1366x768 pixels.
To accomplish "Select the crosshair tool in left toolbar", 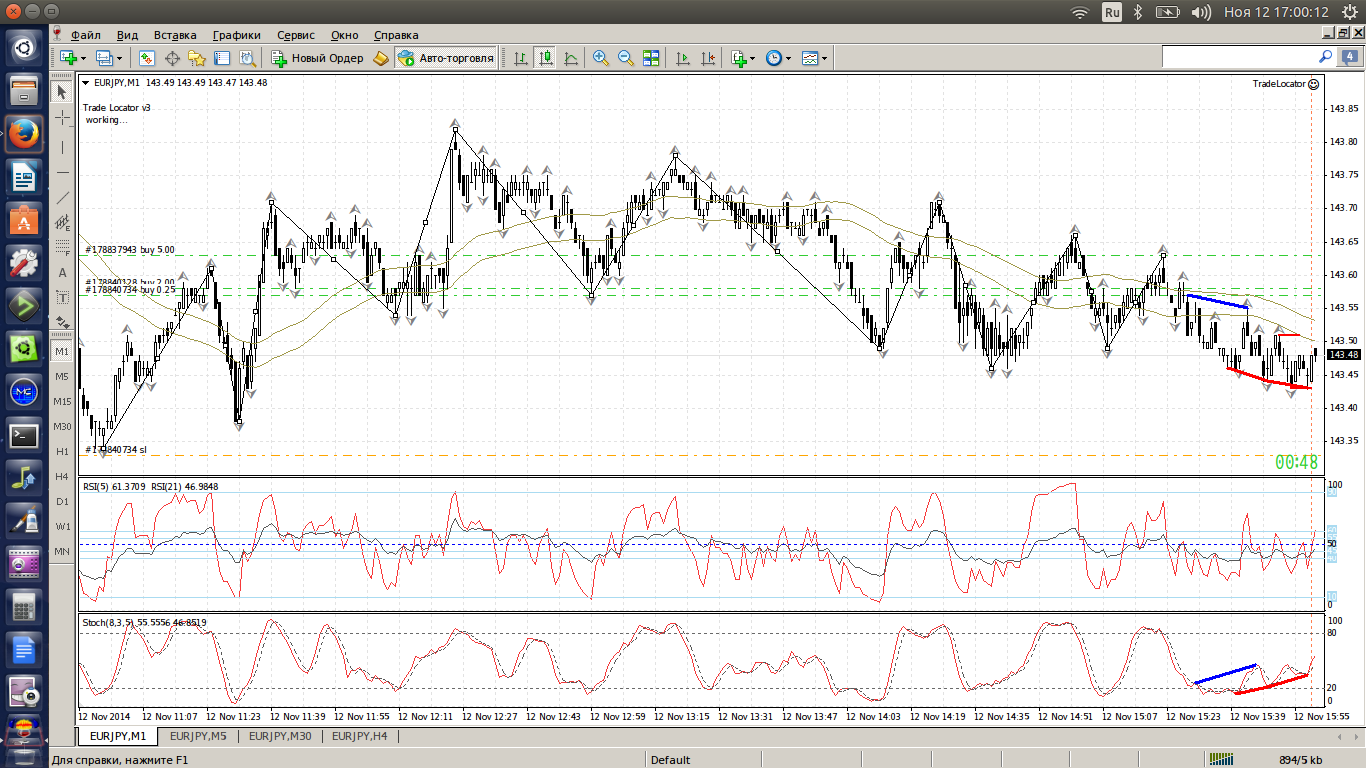I will click(63, 118).
